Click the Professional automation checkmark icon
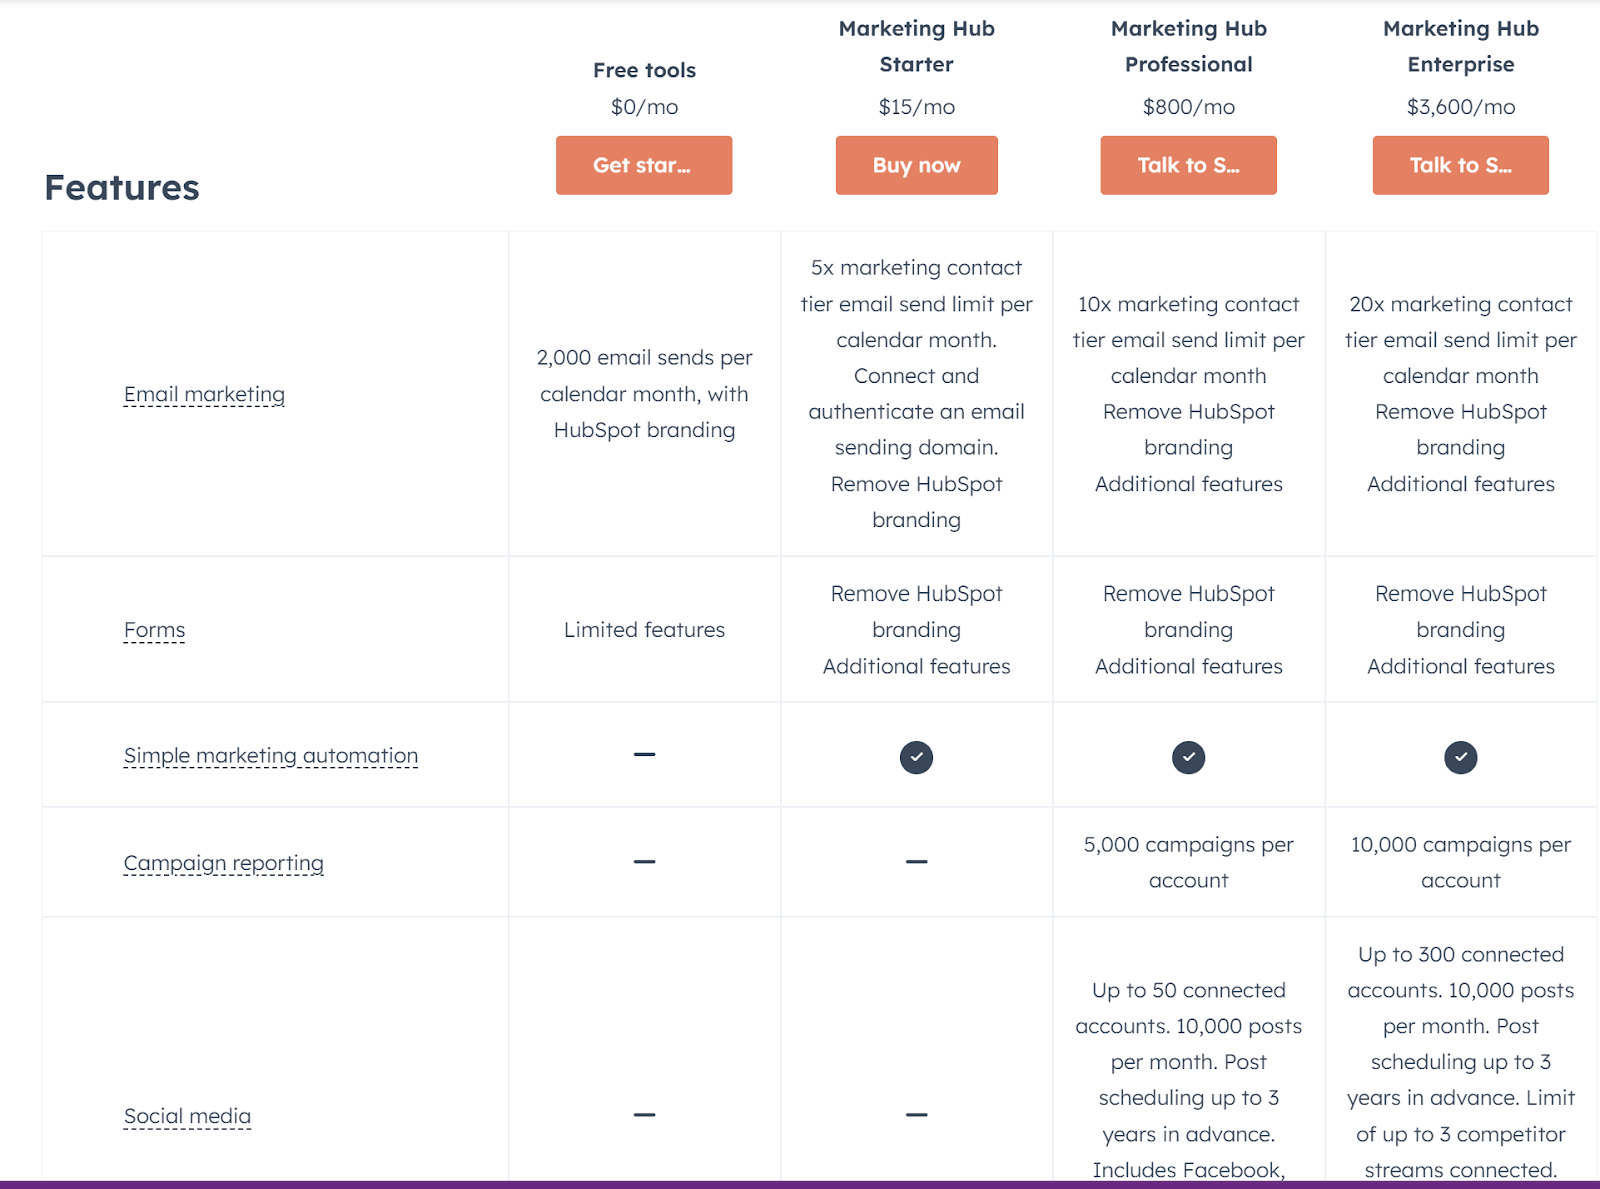Image resolution: width=1600 pixels, height=1189 pixels. (1188, 757)
